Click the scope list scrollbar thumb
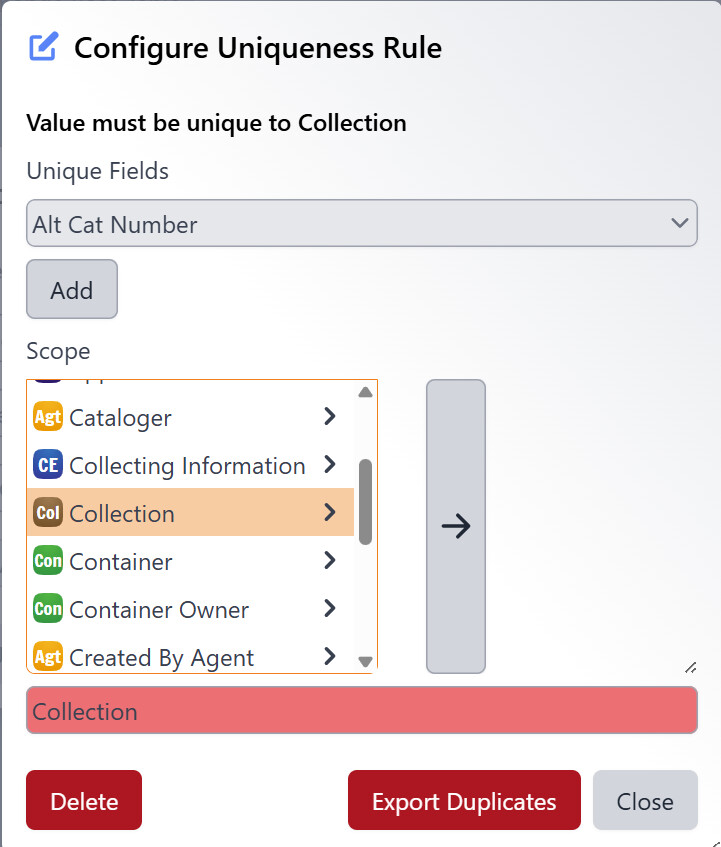The image size is (721, 847). click(365, 502)
